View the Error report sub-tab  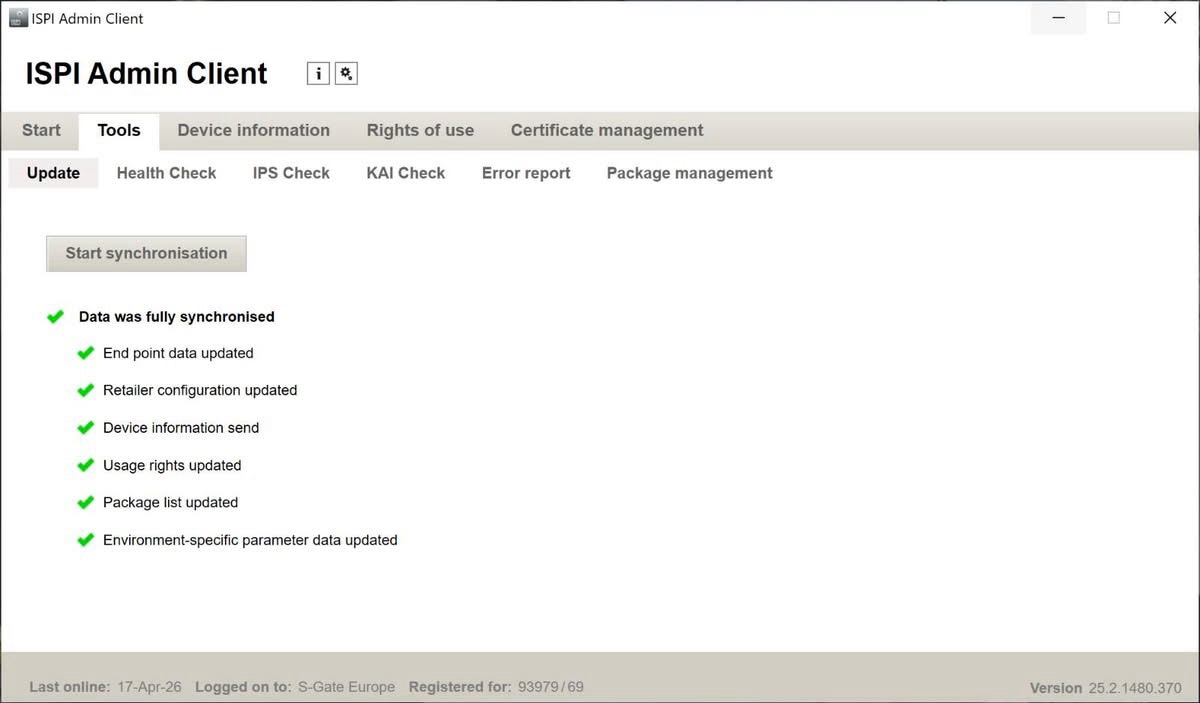525,173
